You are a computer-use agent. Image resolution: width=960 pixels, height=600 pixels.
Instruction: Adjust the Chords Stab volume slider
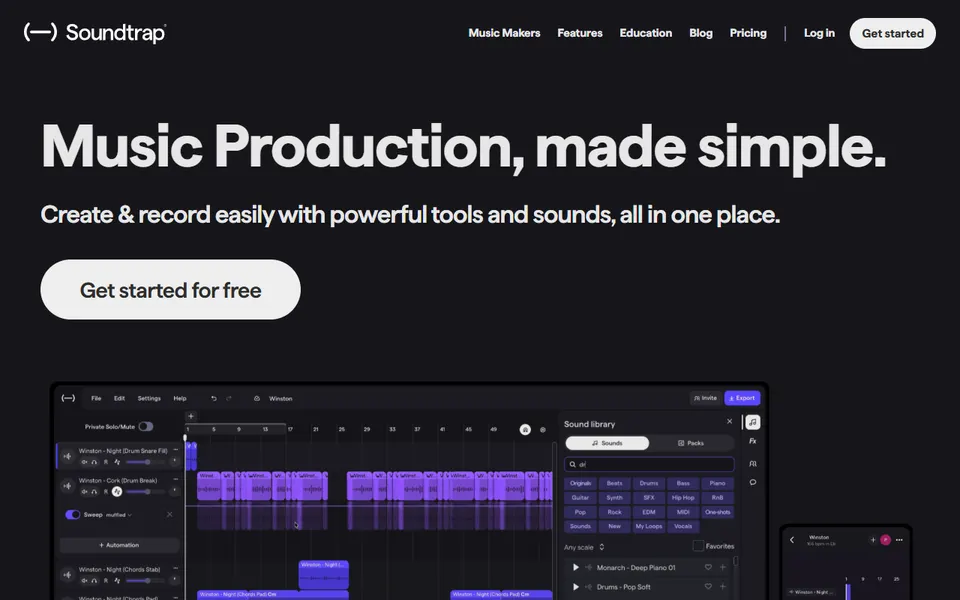145,580
